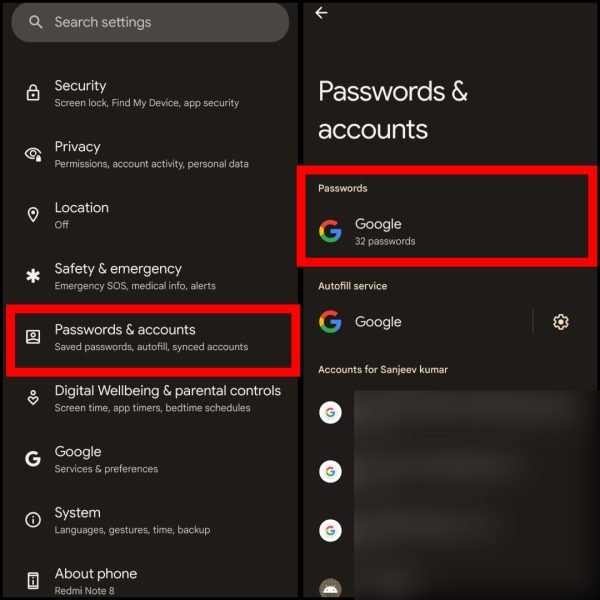This screenshot has height=600, width=600.
Task: Click the Safety & emergency asterisk icon
Action: [x=33, y=276]
